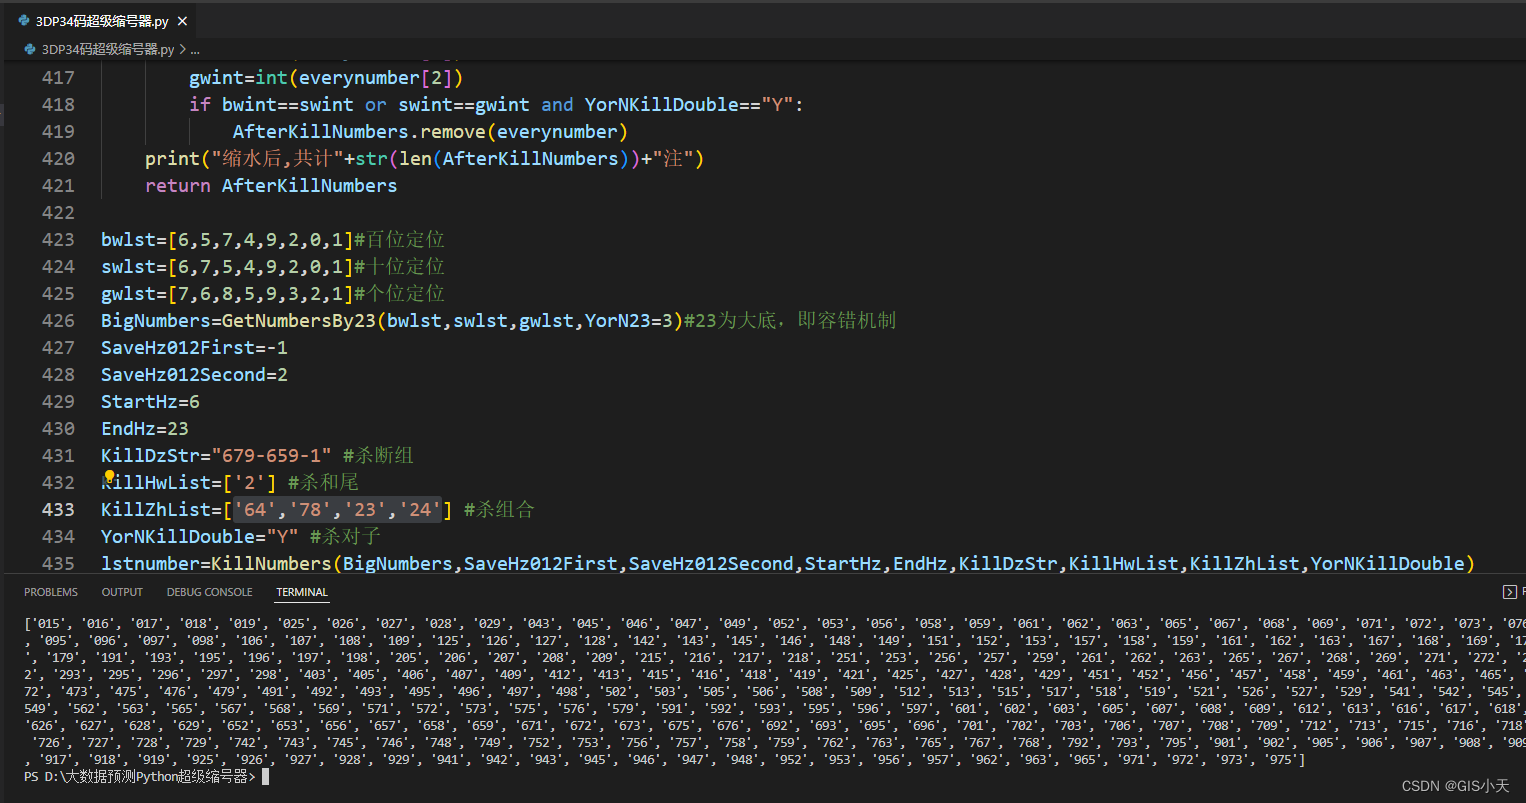Click the terminal shell icon at panel right
This screenshot has height=803, width=1526.
[x=1510, y=592]
